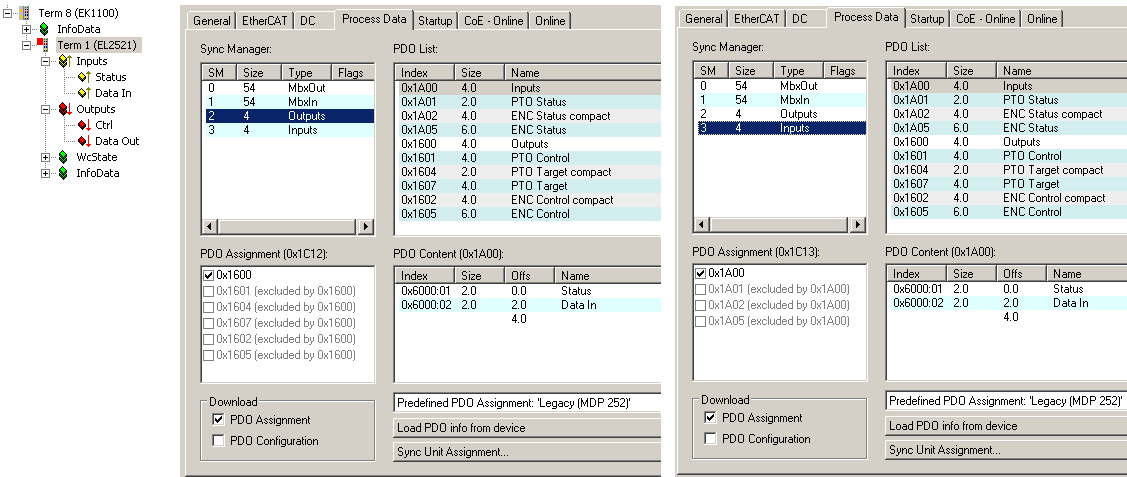Open Predefined PDO Assignment dropdown in left panel
The height and width of the screenshot is (477, 1127).
tap(527, 403)
